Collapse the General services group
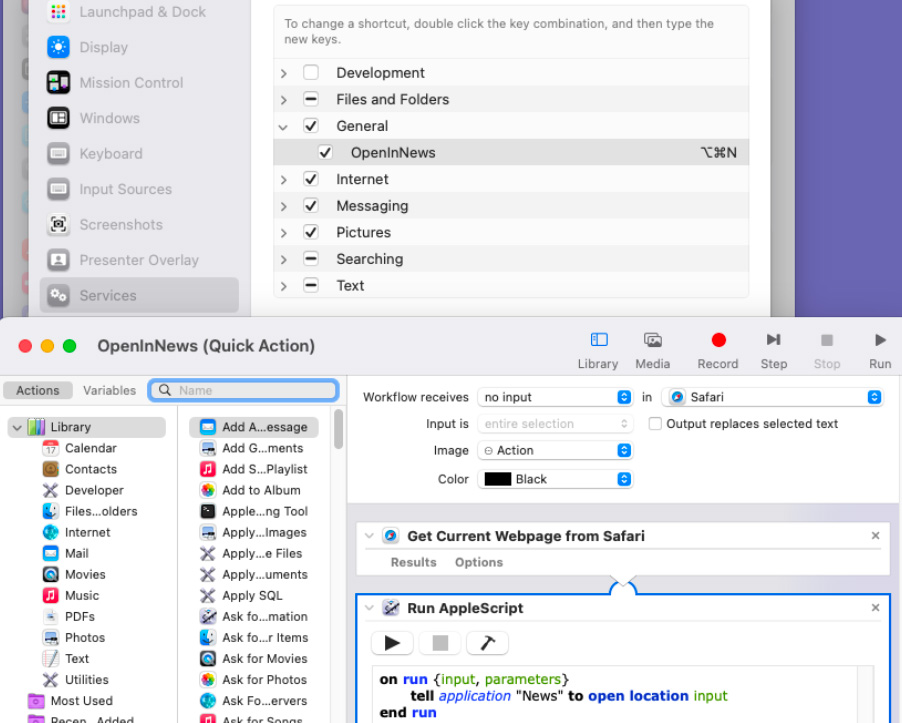Screen dimensions: 902x723 point(283,127)
